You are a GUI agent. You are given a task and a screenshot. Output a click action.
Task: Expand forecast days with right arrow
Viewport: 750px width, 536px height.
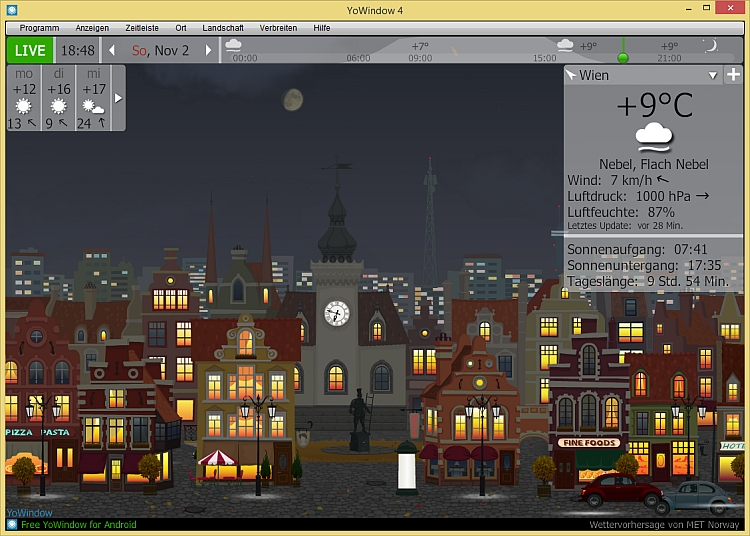118,98
